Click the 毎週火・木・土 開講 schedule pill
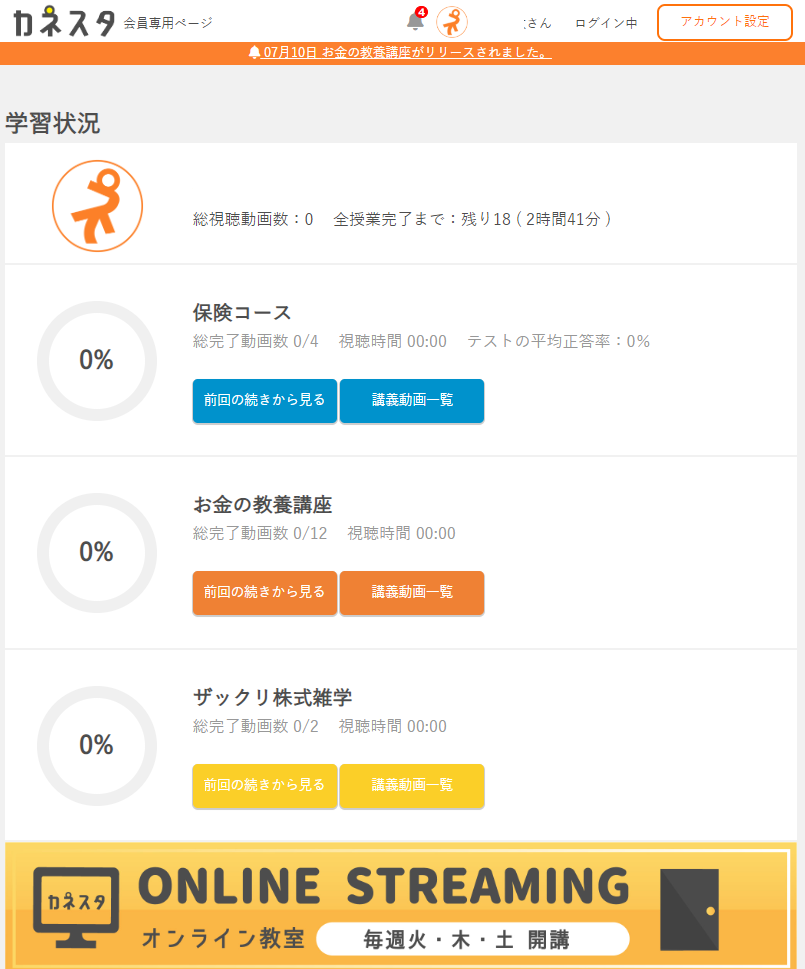The image size is (805, 969). pyautogui.click(x=473, y=939)
